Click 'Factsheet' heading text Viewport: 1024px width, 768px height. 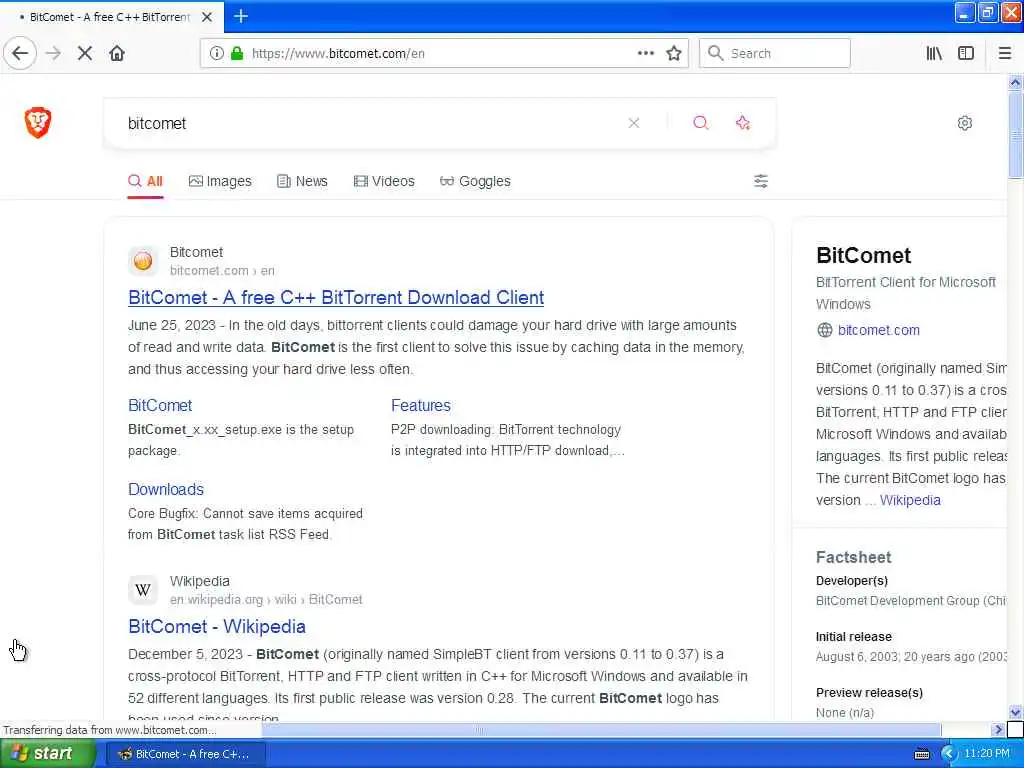854,557
